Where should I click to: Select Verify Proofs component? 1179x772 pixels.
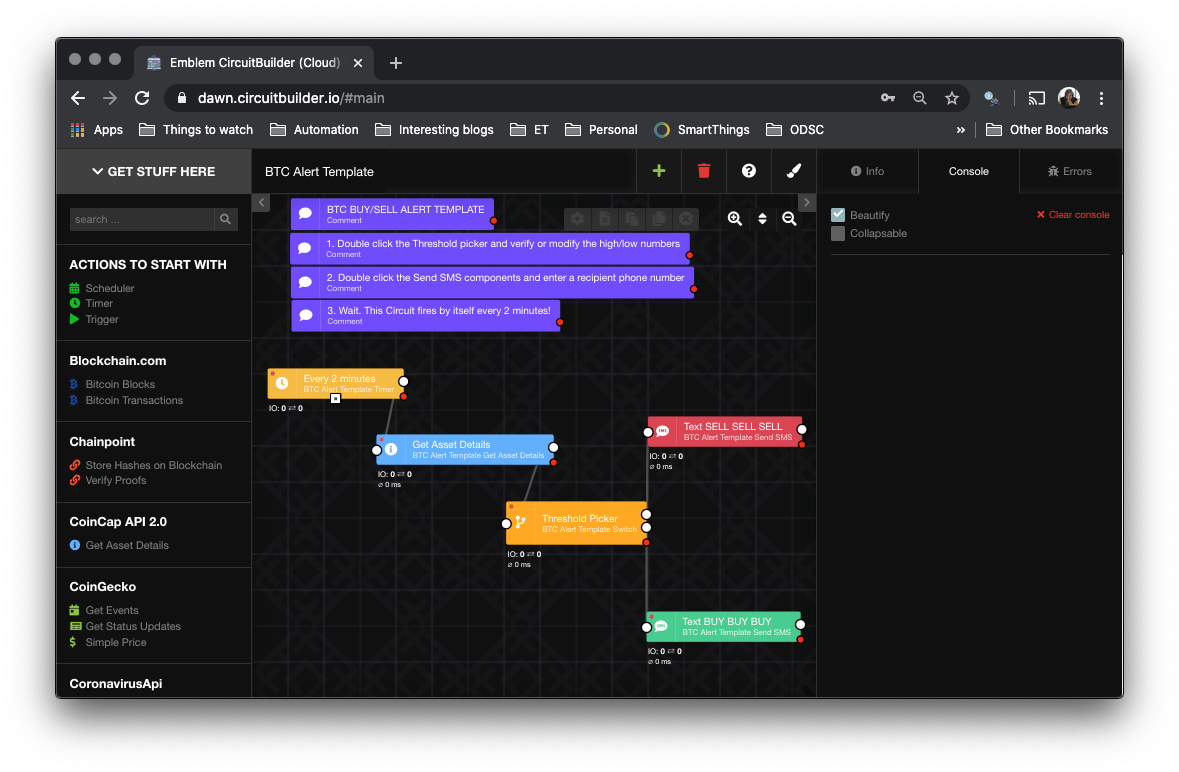(108, 480)
